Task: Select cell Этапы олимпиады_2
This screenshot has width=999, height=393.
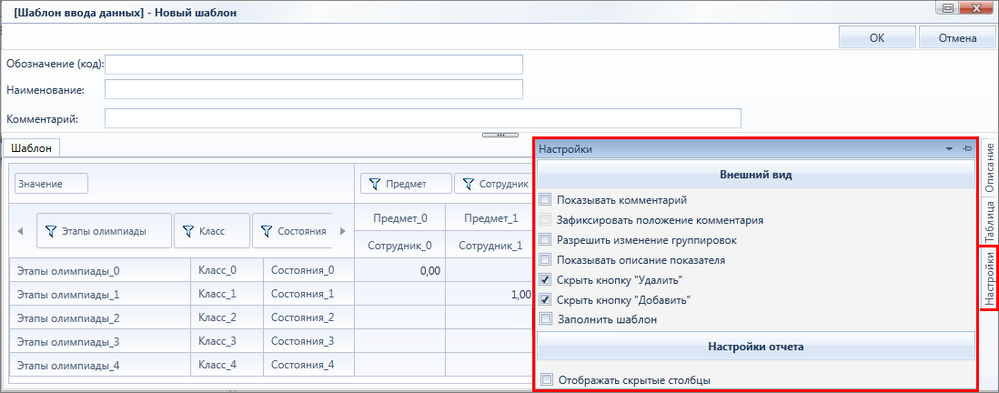Action: pyautogui.click(x=100, y=318)
